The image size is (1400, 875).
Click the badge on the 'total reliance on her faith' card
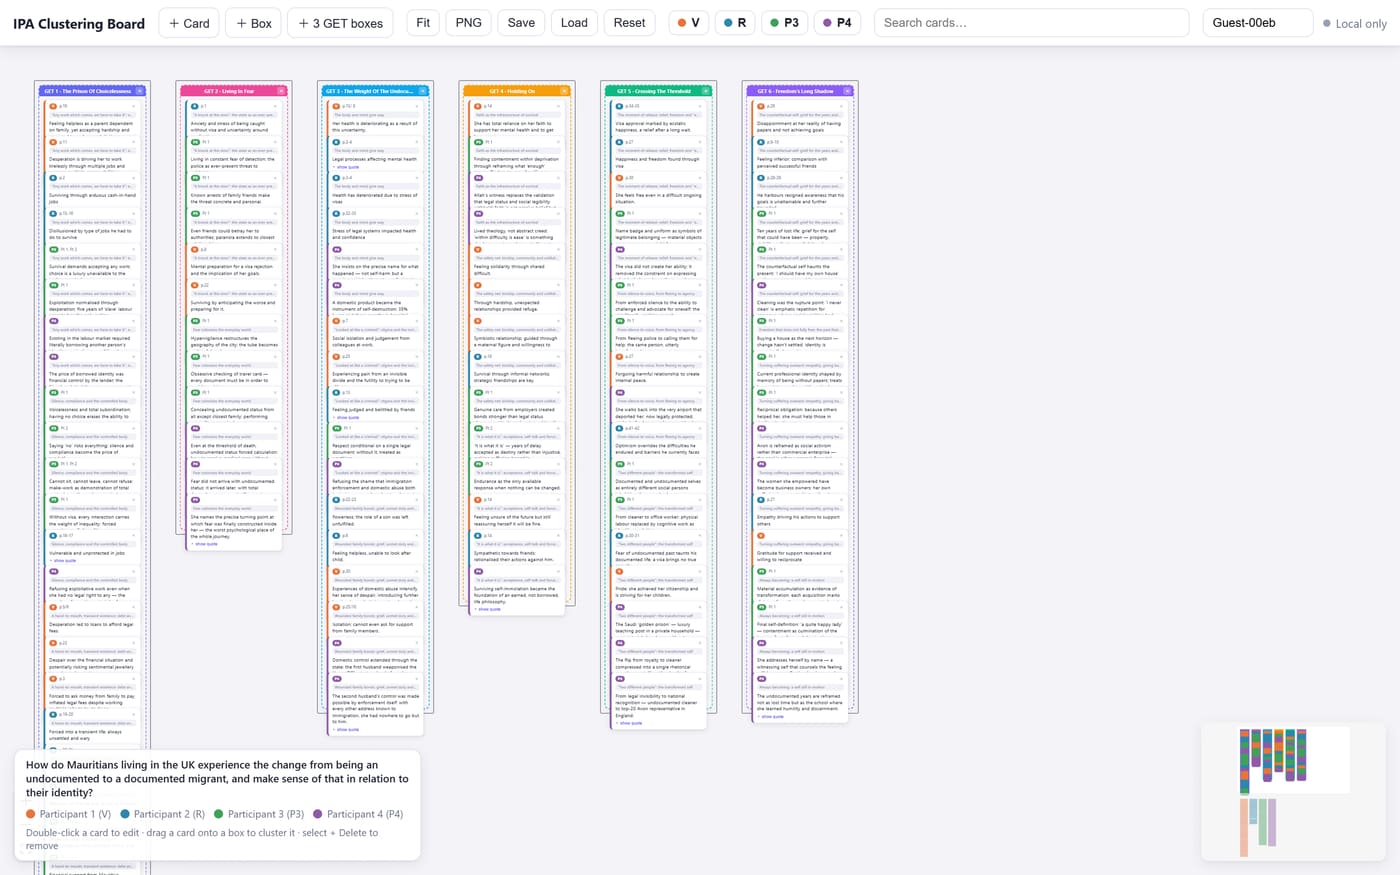click(478, 106)
